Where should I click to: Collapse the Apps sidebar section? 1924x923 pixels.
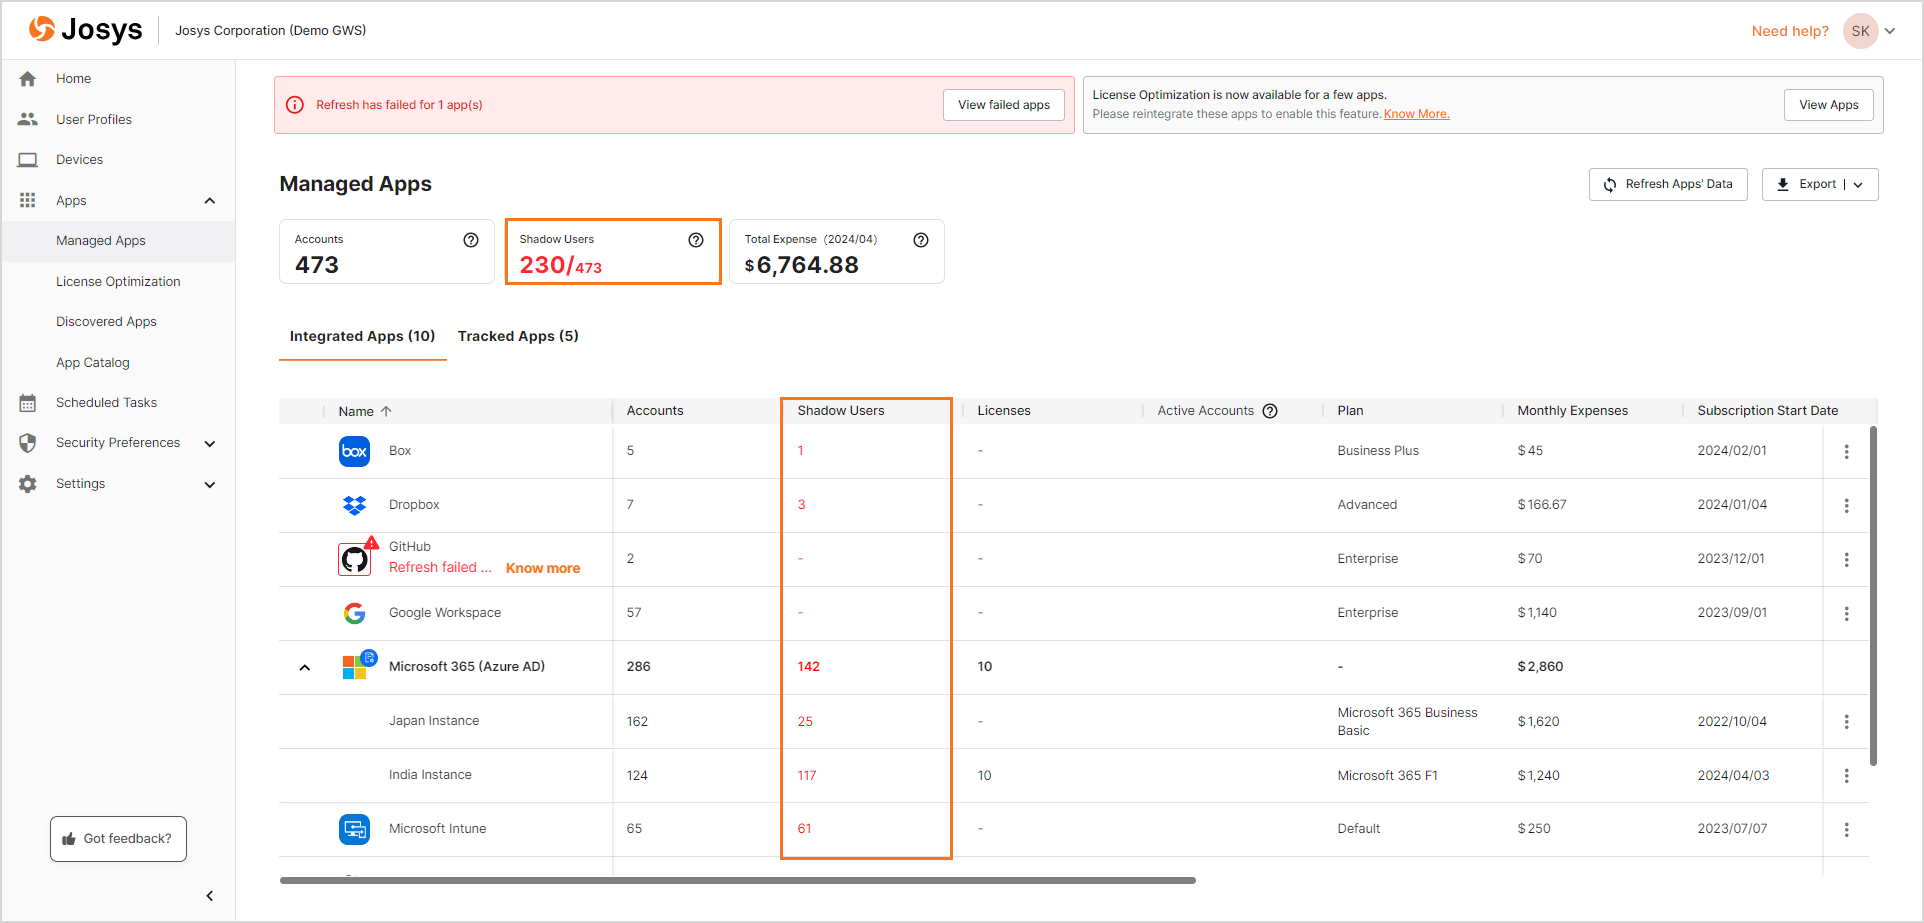coord(210,201)
